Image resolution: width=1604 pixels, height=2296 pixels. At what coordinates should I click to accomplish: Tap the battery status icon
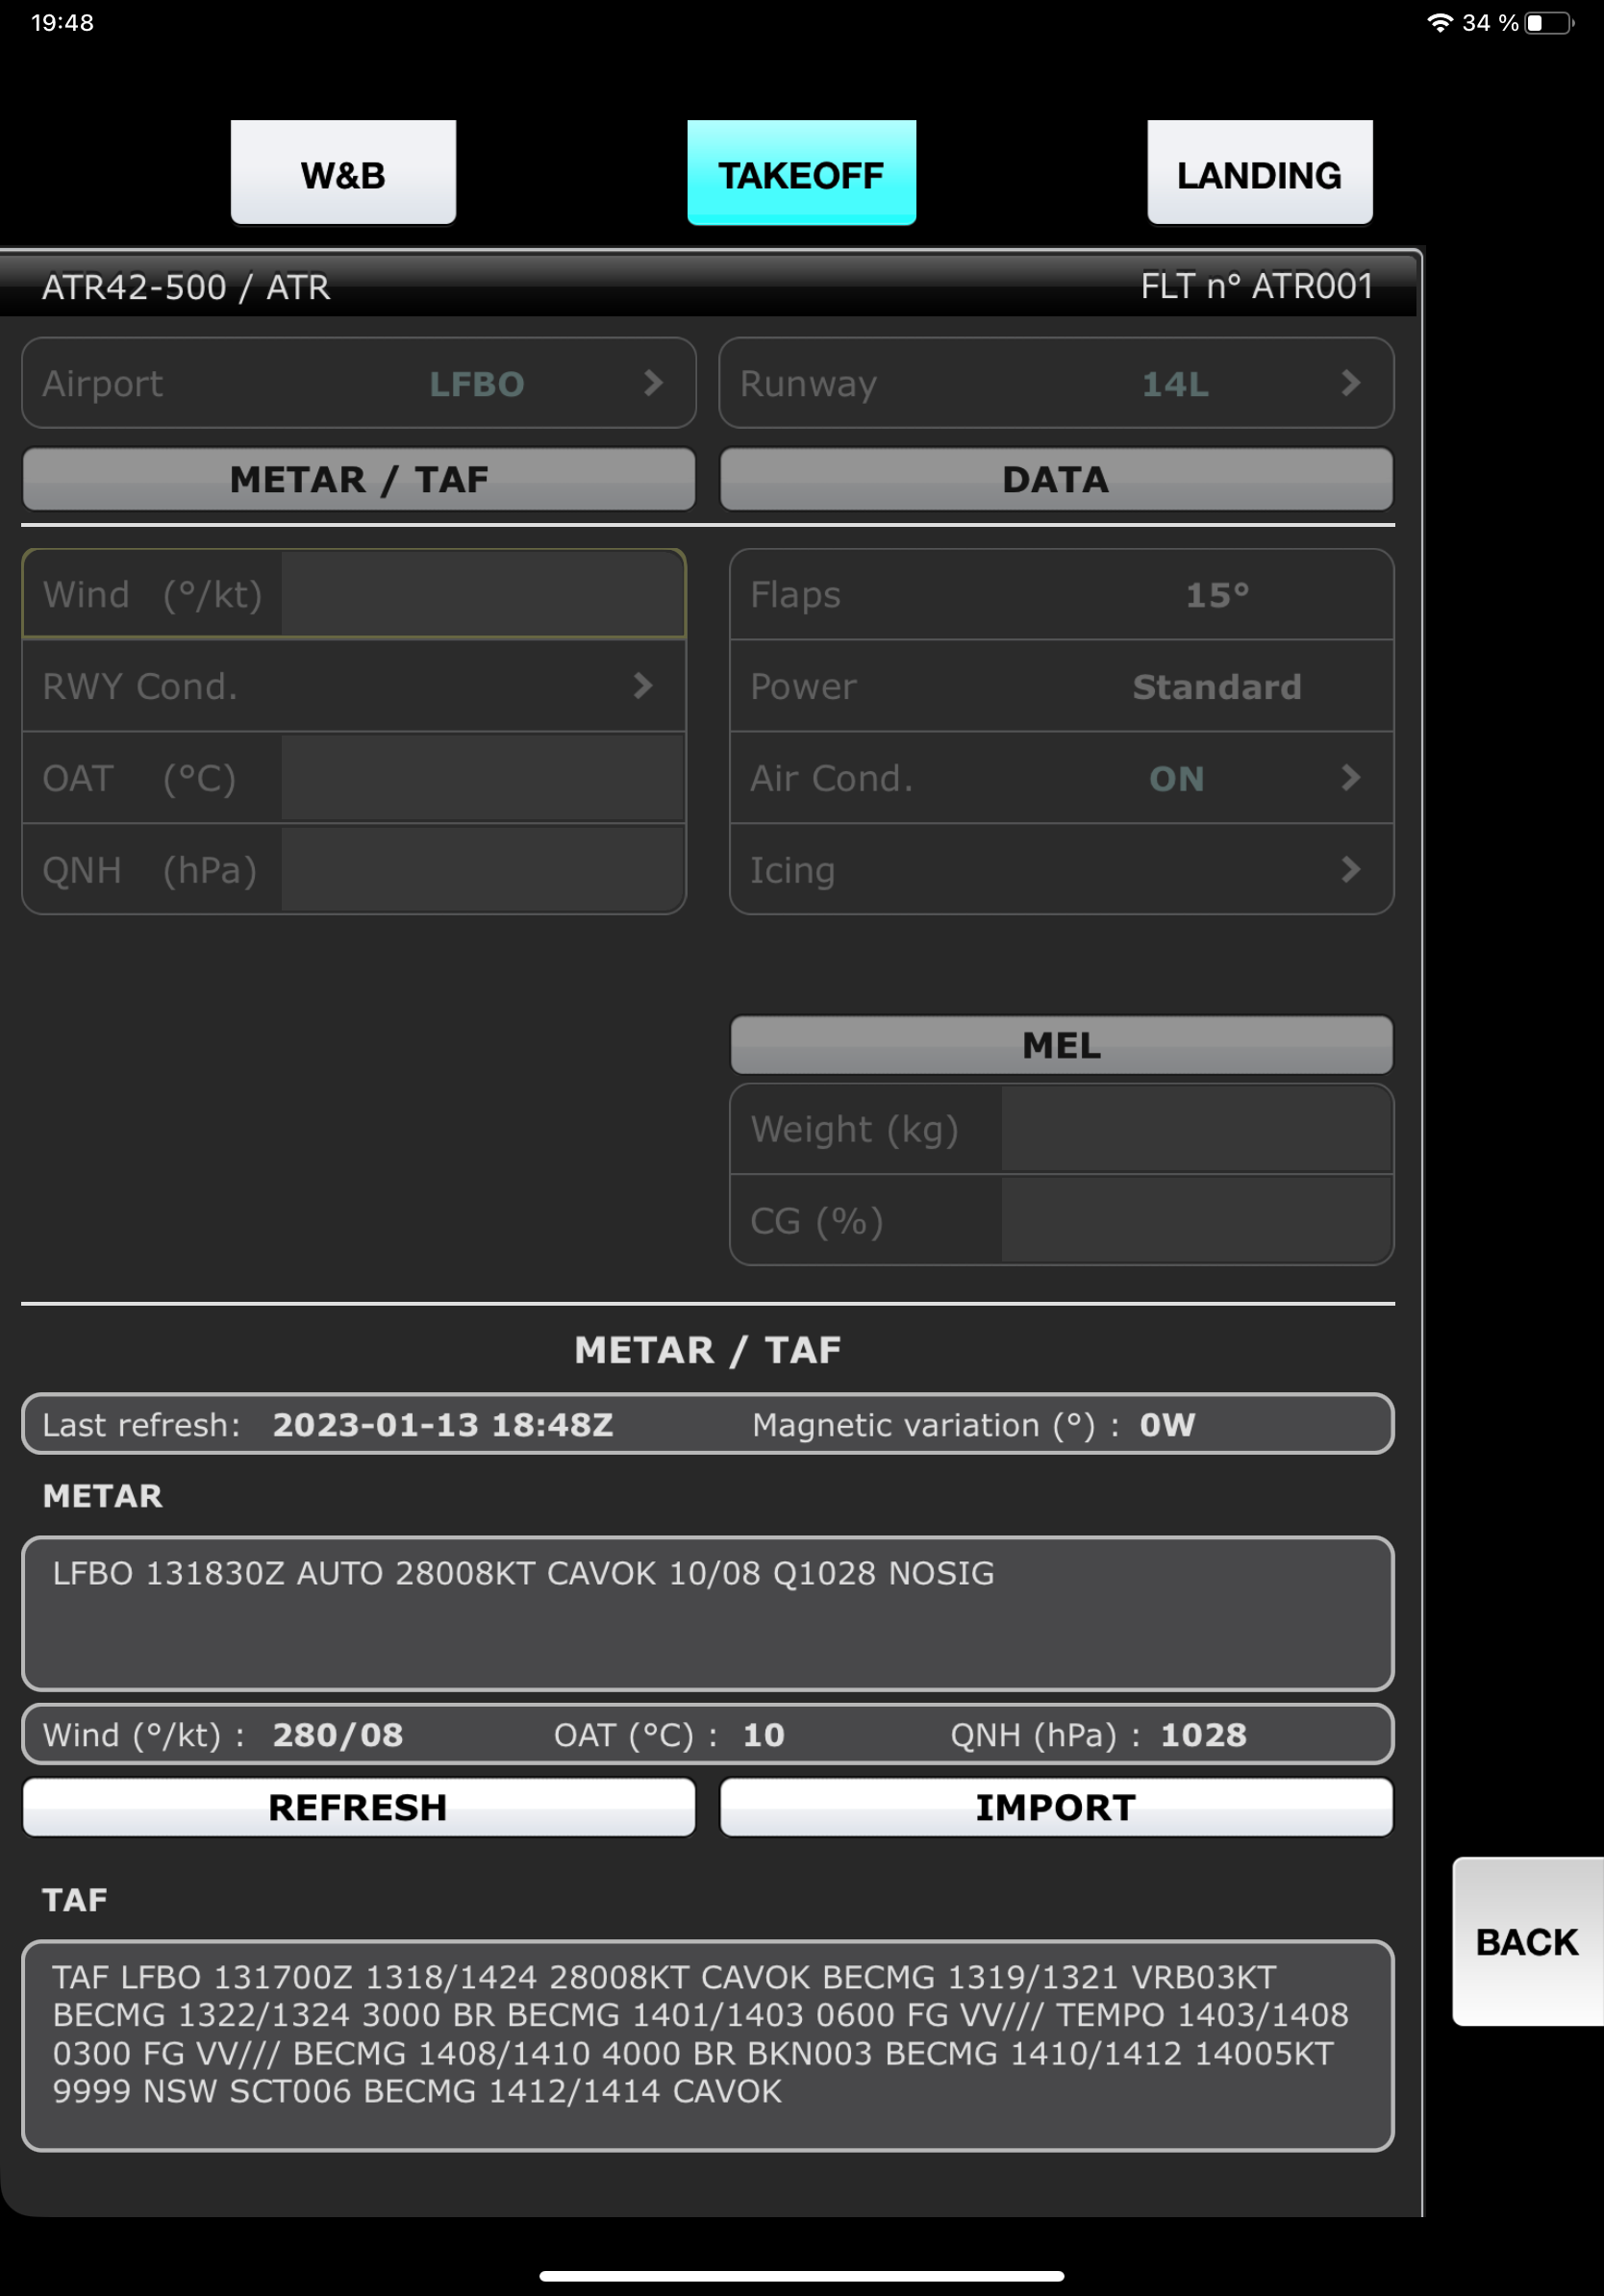click(x=1549, y=23)
